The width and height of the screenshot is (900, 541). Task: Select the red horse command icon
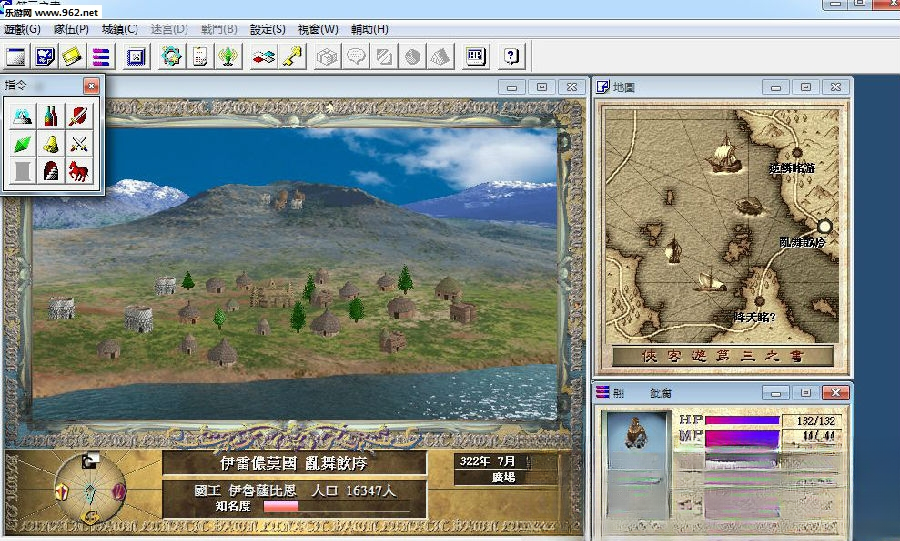(x=79, y=172)
